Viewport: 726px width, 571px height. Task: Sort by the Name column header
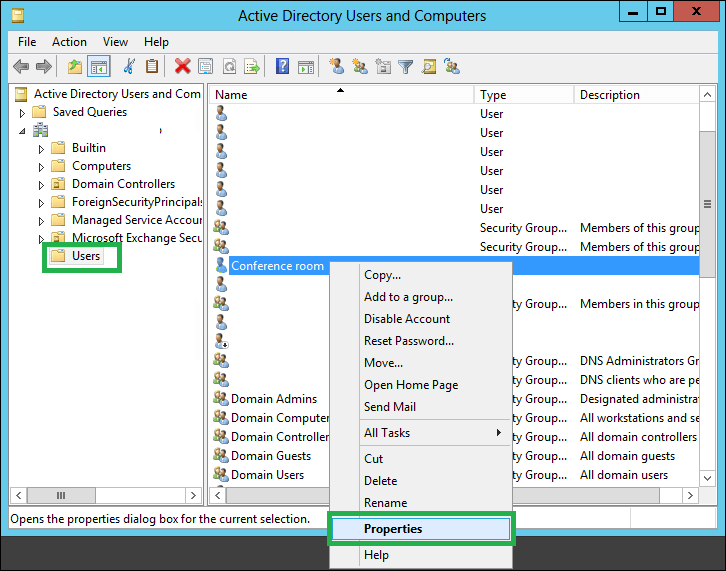(x=342, y=94)
